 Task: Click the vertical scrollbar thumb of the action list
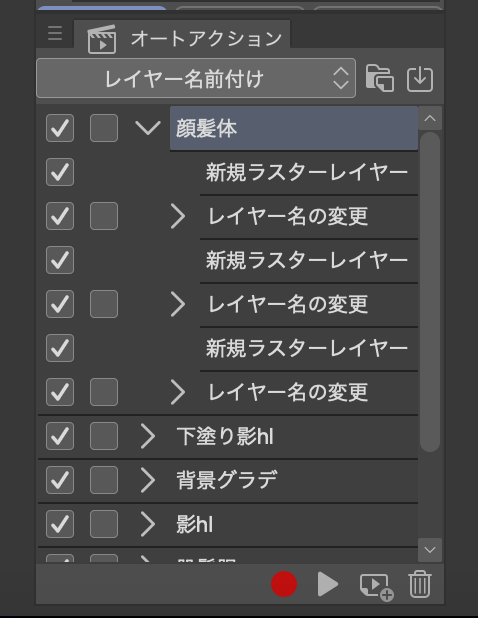(430, 292)
